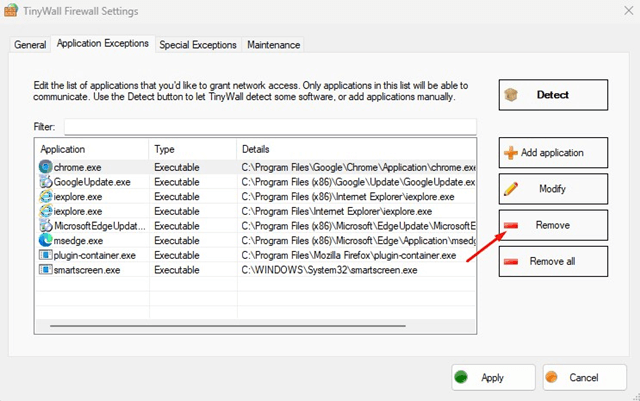Click the orange icon on Cancel button
This screenshot has height=401, width=640.
pyautogui.click(x=551, y=376)
